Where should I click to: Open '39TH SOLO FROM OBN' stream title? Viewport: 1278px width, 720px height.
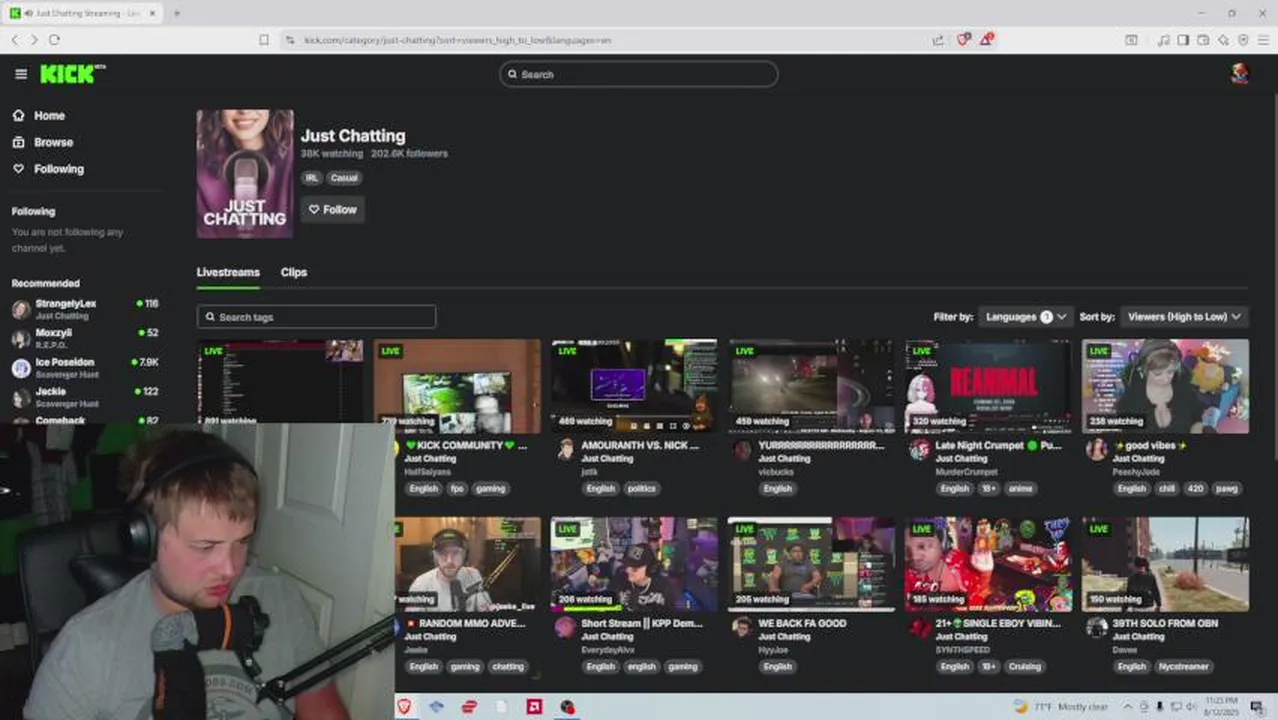pos(1165,623)
